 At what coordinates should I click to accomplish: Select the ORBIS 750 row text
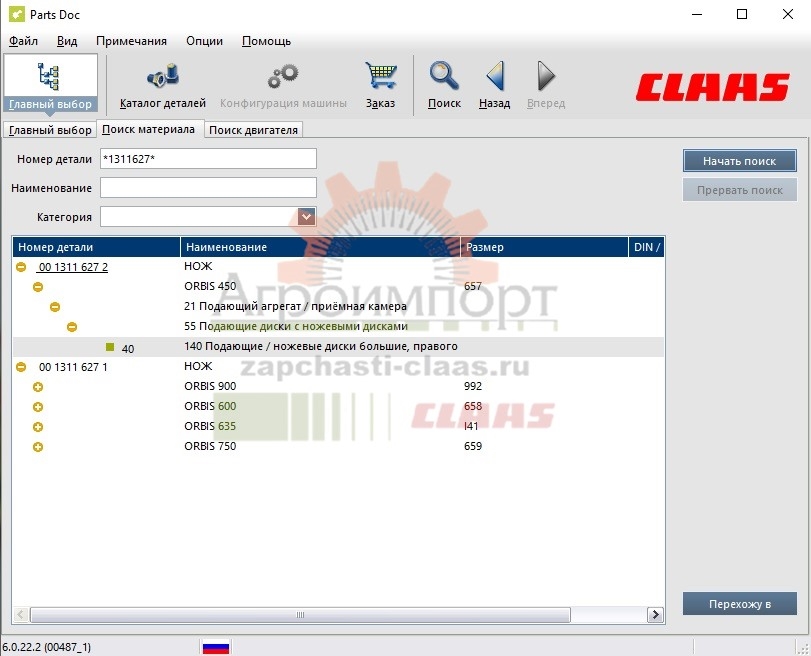210,446
